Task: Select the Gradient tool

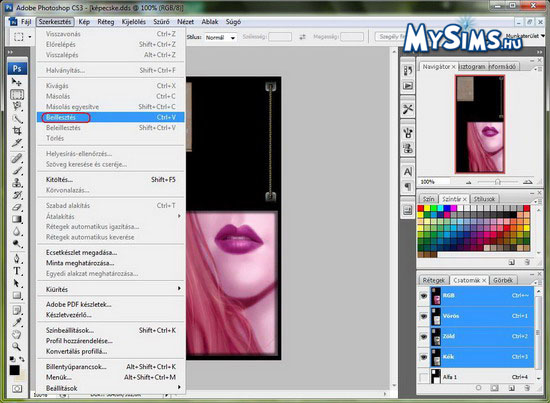Action: [x=16, y=220]
